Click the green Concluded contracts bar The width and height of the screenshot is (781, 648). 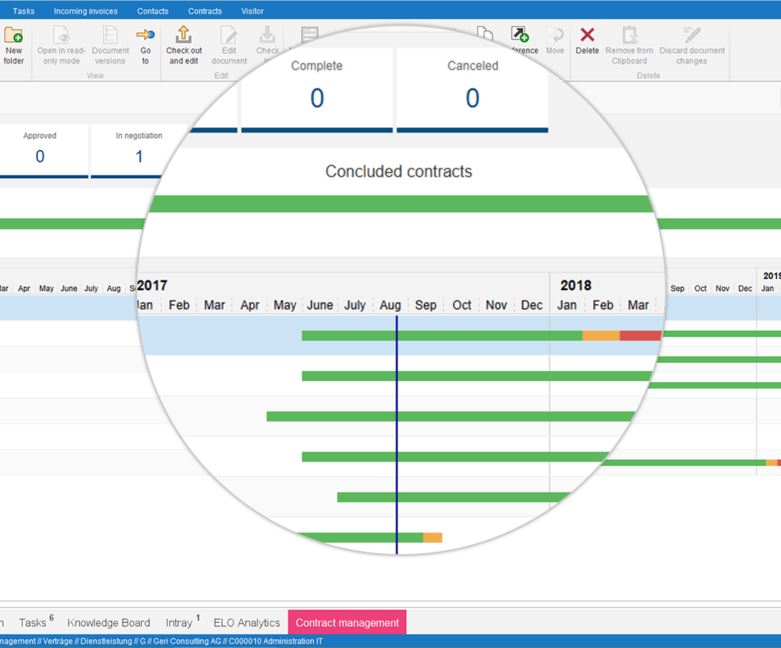pos(401,204)
